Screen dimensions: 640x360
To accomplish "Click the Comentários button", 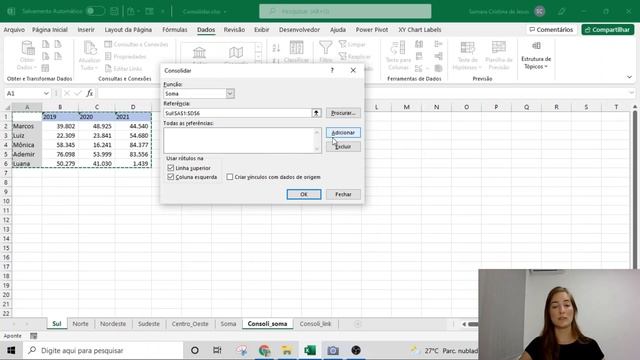I will (x=551, y=30).
